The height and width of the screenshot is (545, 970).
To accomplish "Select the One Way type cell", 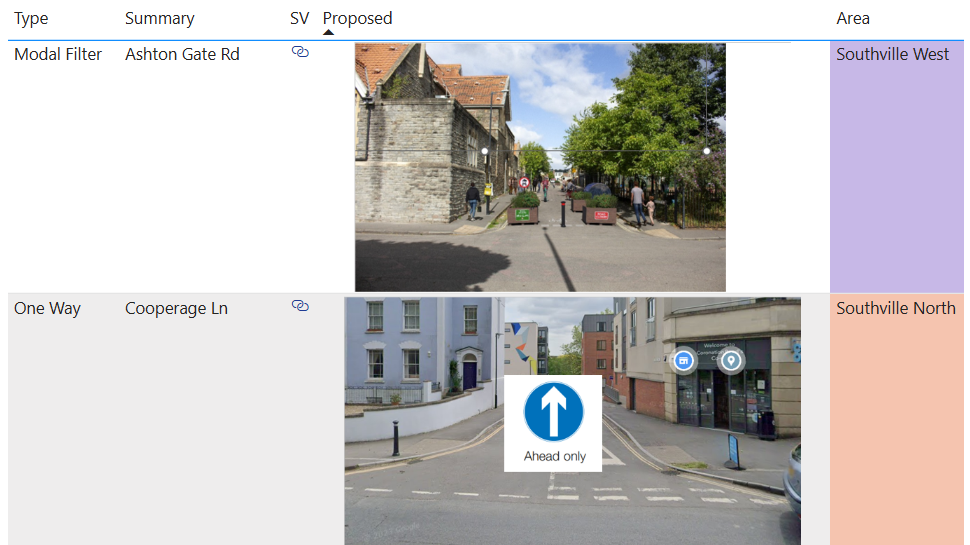I will 47,308.
